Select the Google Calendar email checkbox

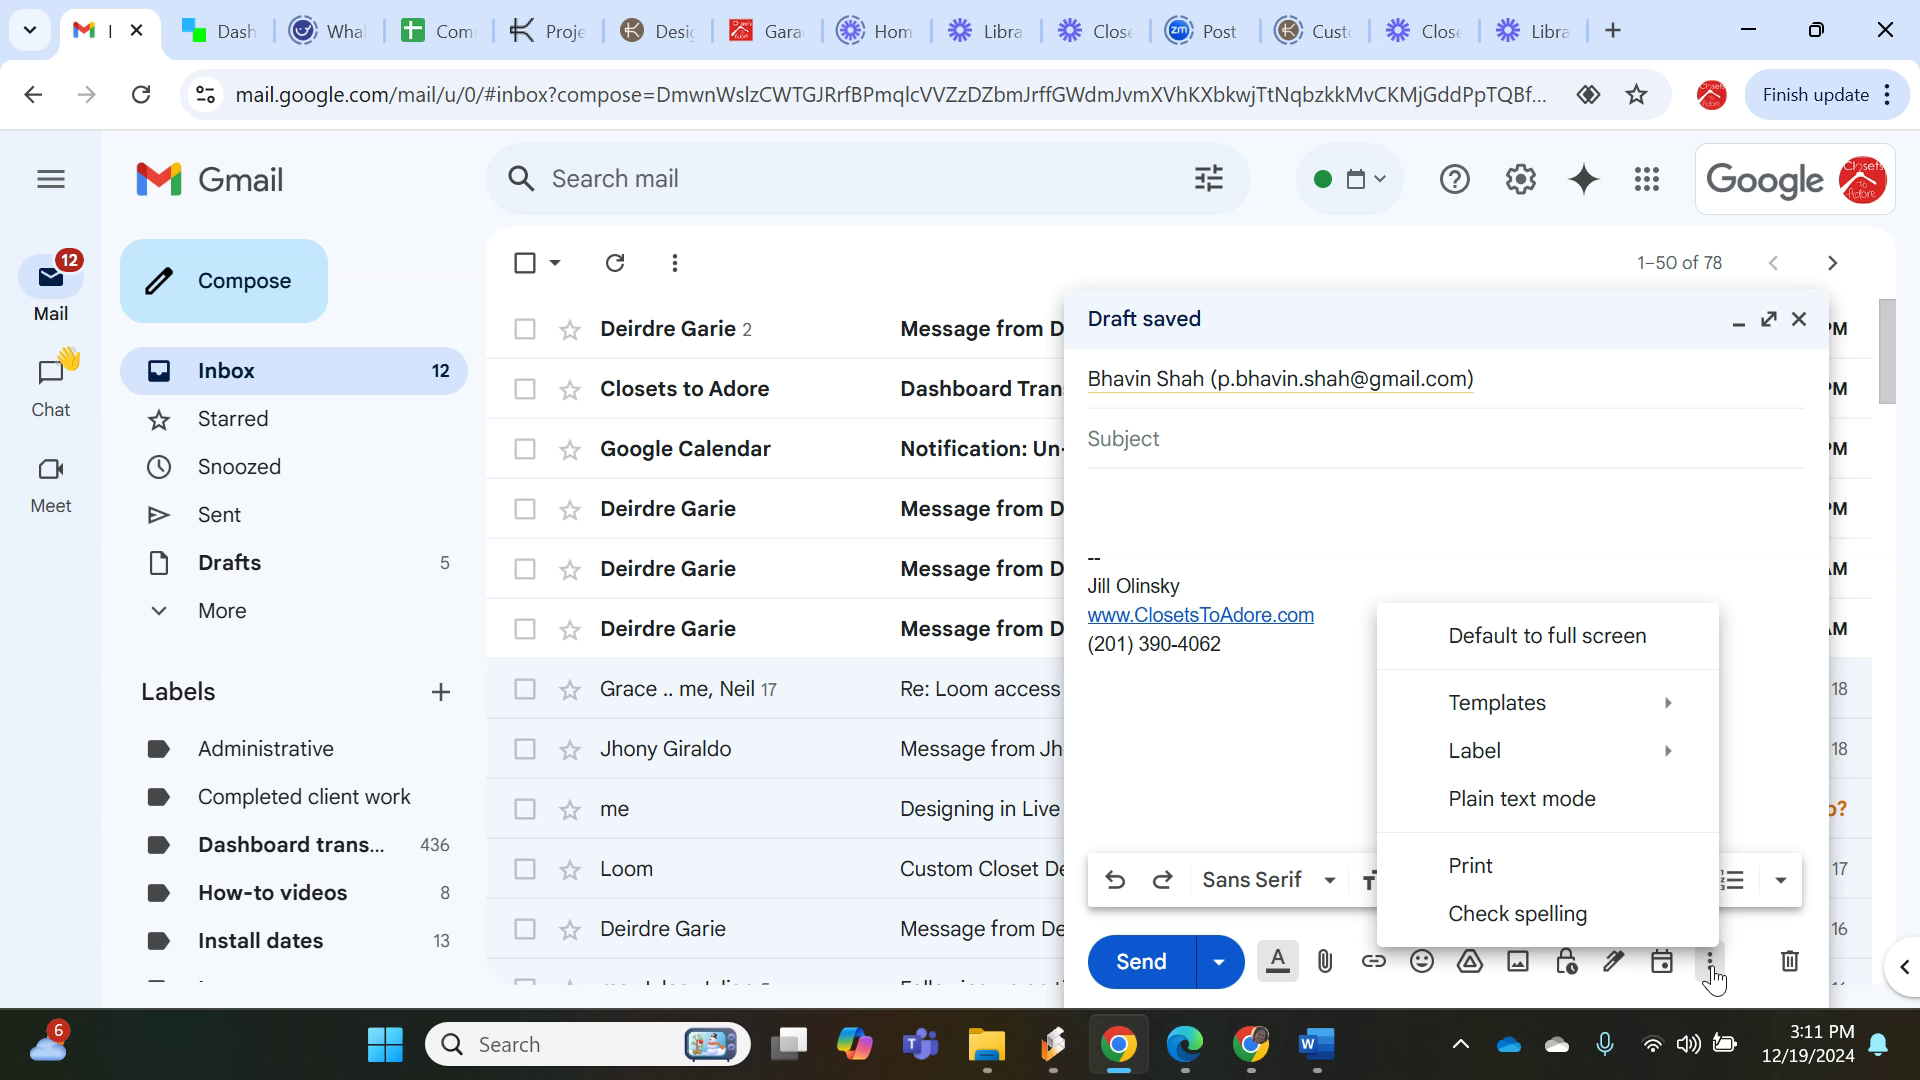coord(524,449)
